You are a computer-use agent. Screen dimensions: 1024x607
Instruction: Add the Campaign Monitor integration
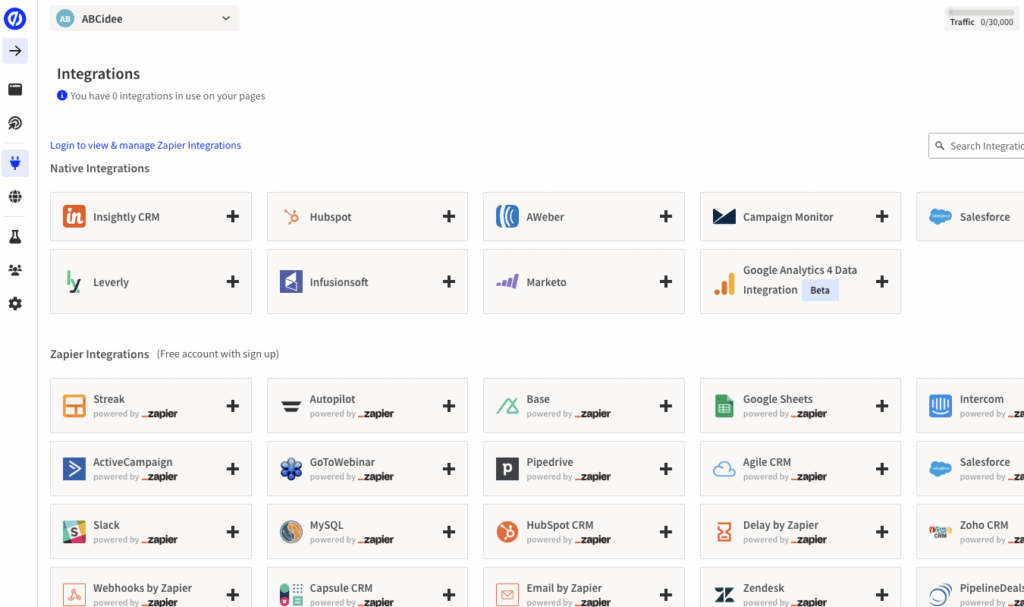pos(882,216)
